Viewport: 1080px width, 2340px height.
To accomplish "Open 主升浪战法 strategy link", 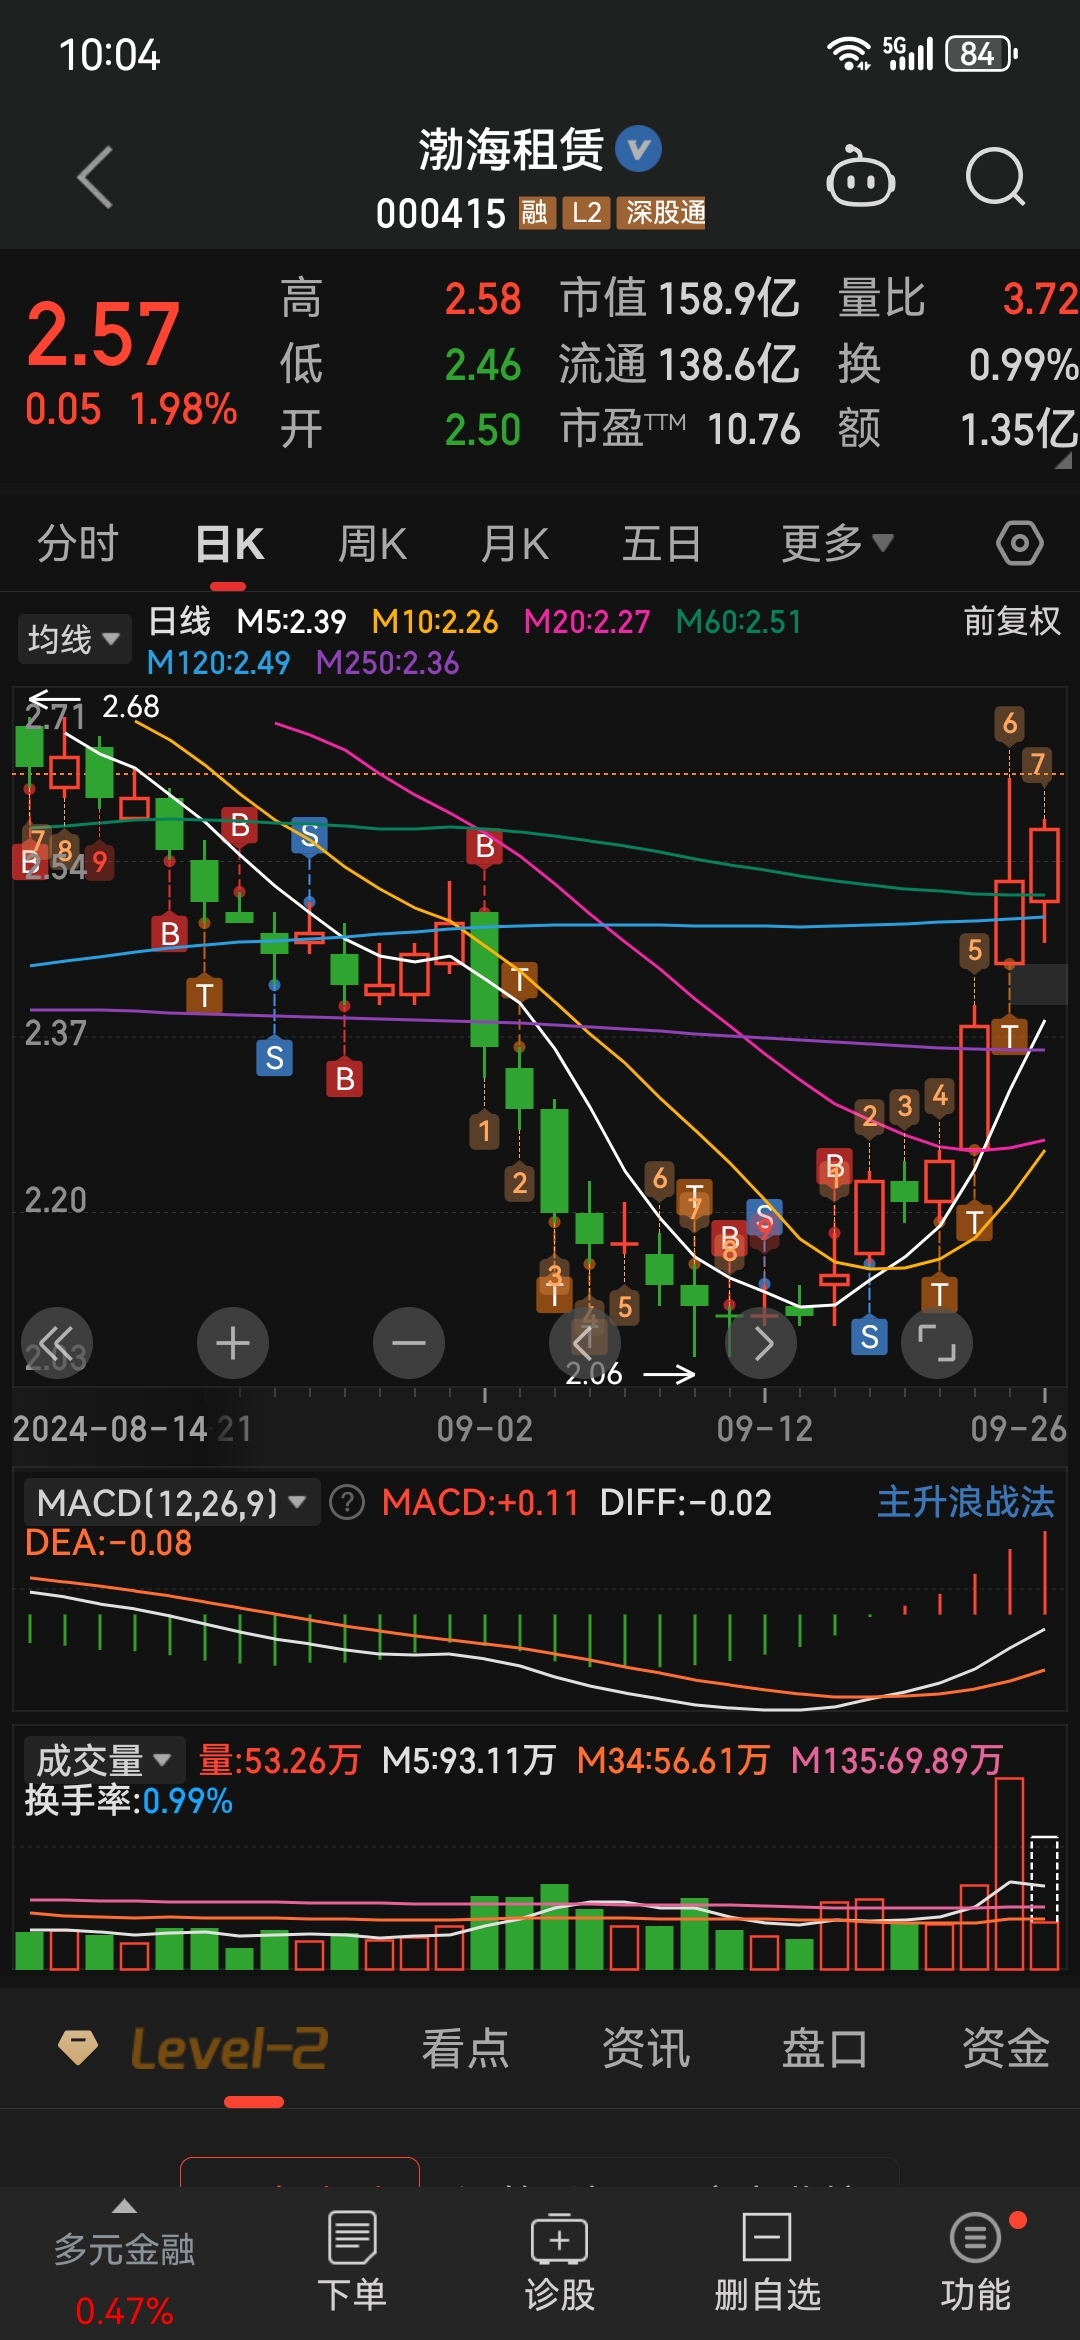I will 966,1502.
